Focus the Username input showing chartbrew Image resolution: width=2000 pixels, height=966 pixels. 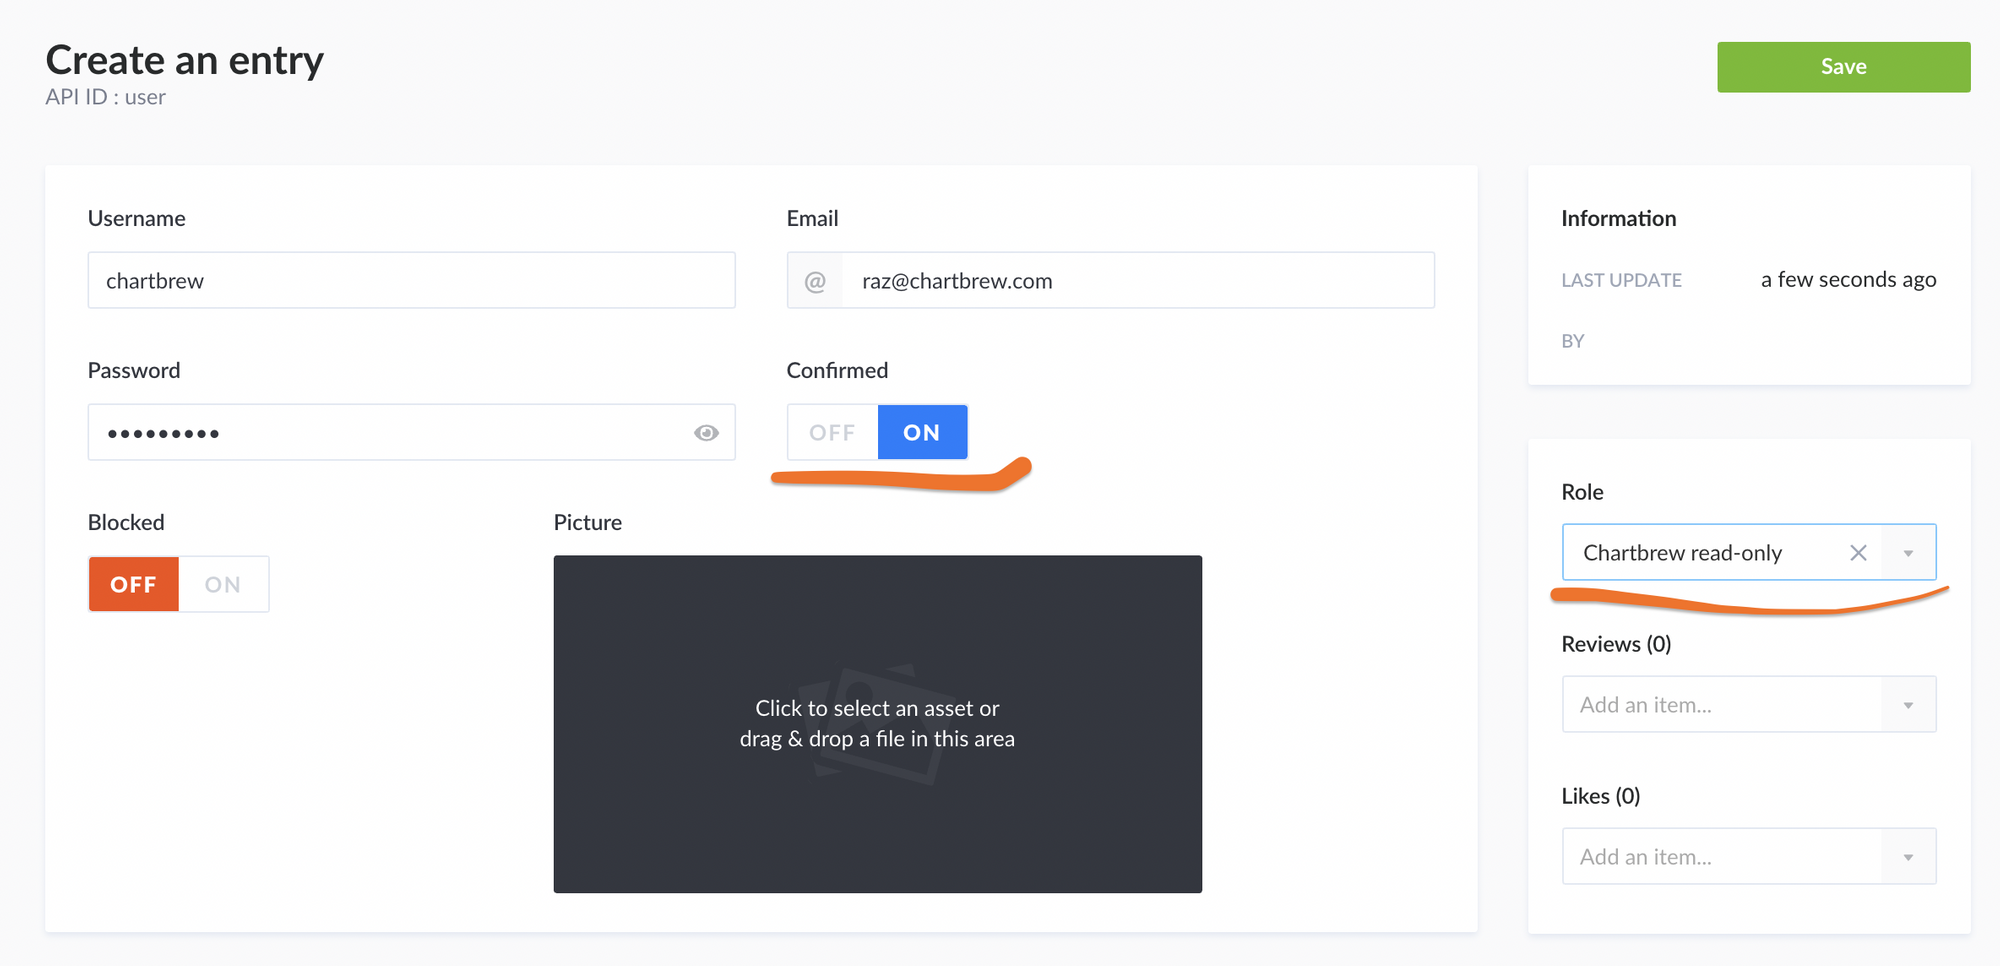click(411, 280)
